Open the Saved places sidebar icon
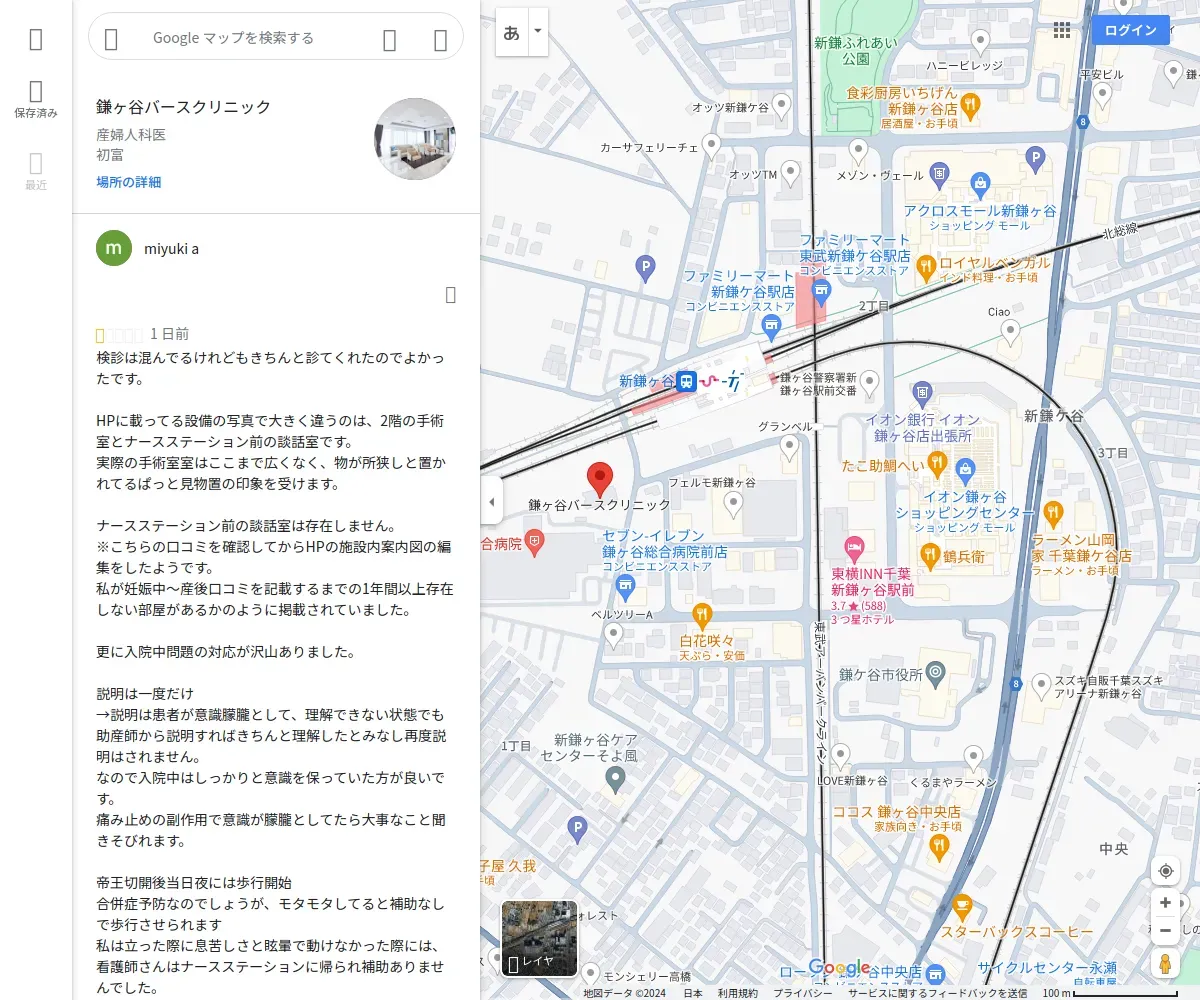 (x=36, y=101)
